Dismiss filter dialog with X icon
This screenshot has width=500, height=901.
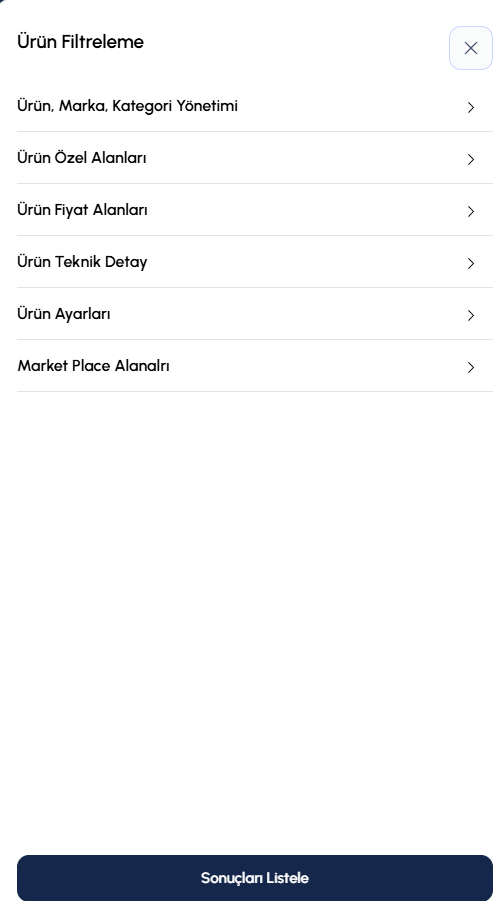tap(470, 48)
